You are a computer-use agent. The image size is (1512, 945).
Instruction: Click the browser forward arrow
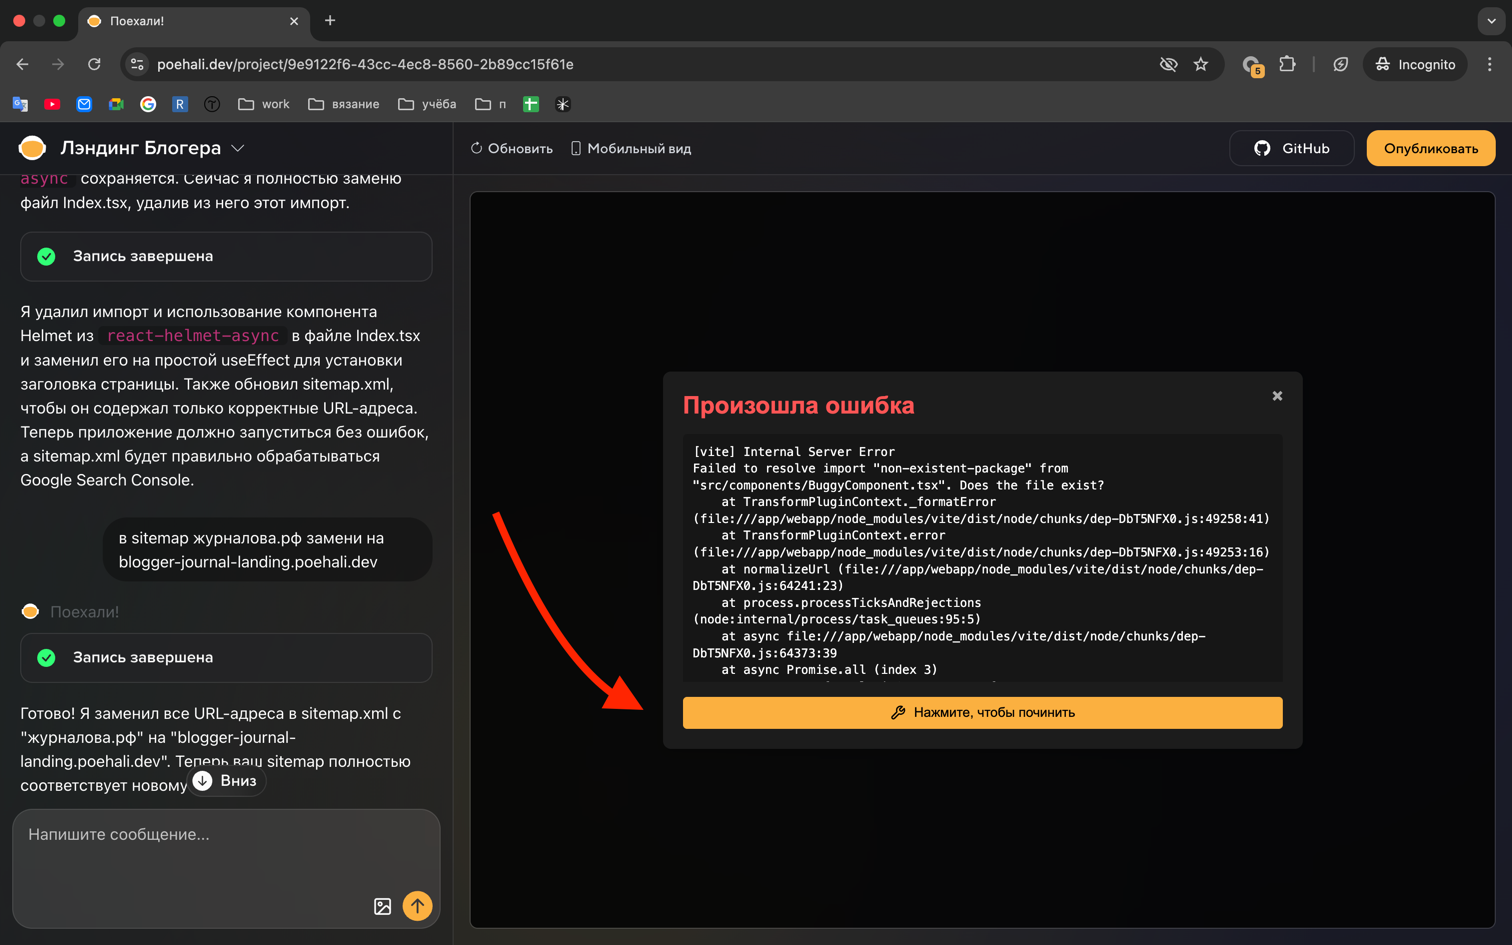pos(58,64)
